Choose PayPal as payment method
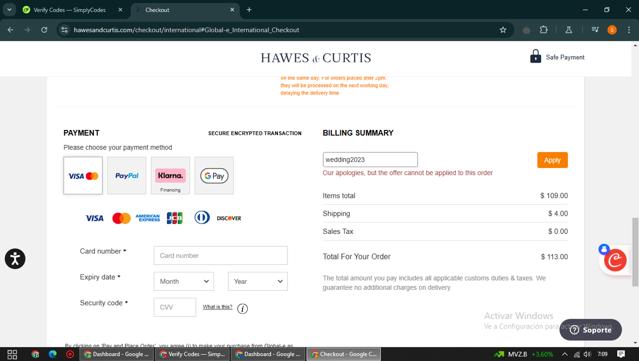 coord(127,176)
